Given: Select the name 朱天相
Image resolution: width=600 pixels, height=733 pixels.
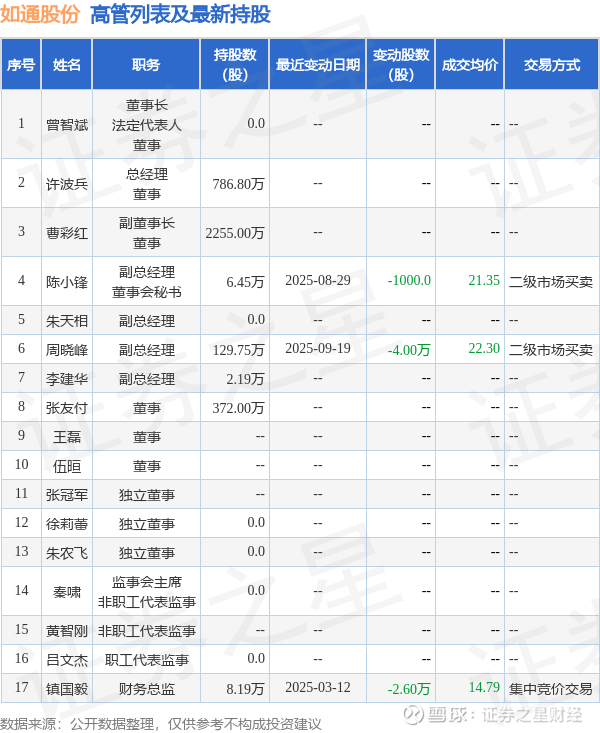Looking at the screenshot, I should [67, 321].
